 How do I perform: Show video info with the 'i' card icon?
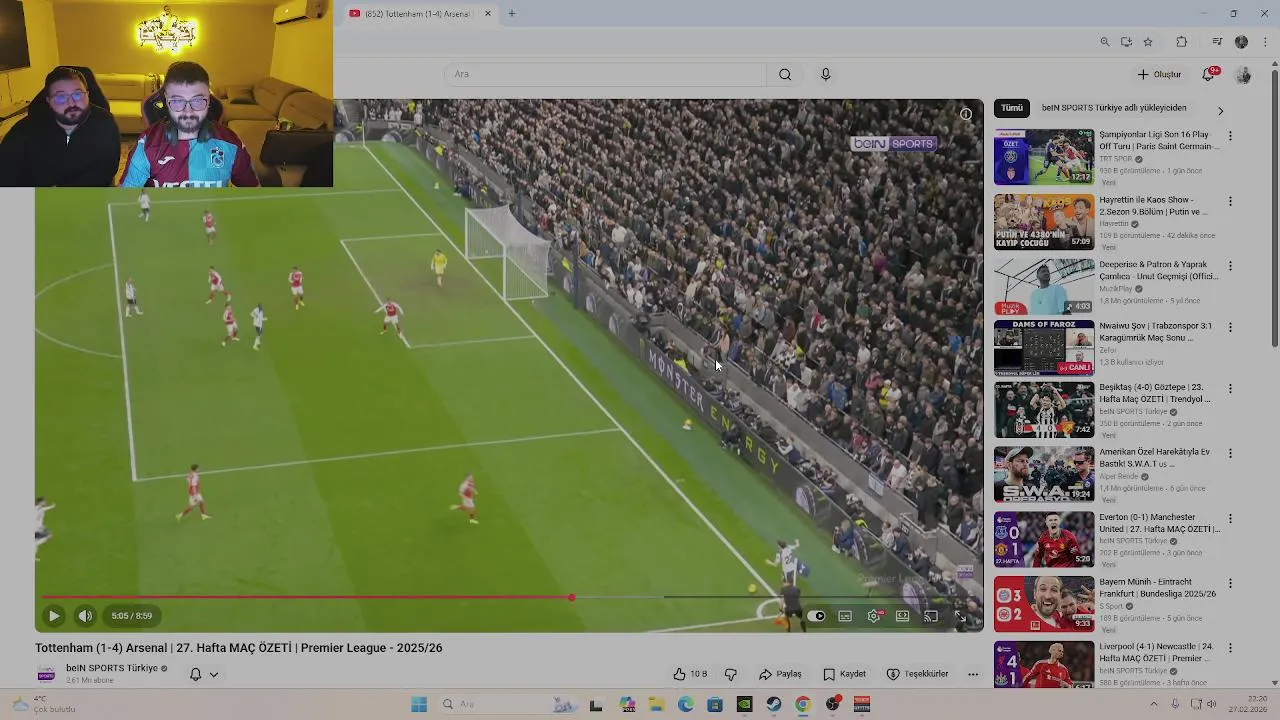click(x=966, y=114)
